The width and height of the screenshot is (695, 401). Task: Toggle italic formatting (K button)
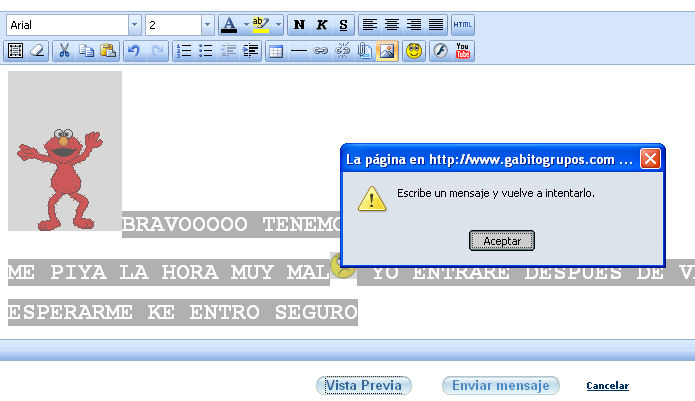pos(322,24)
